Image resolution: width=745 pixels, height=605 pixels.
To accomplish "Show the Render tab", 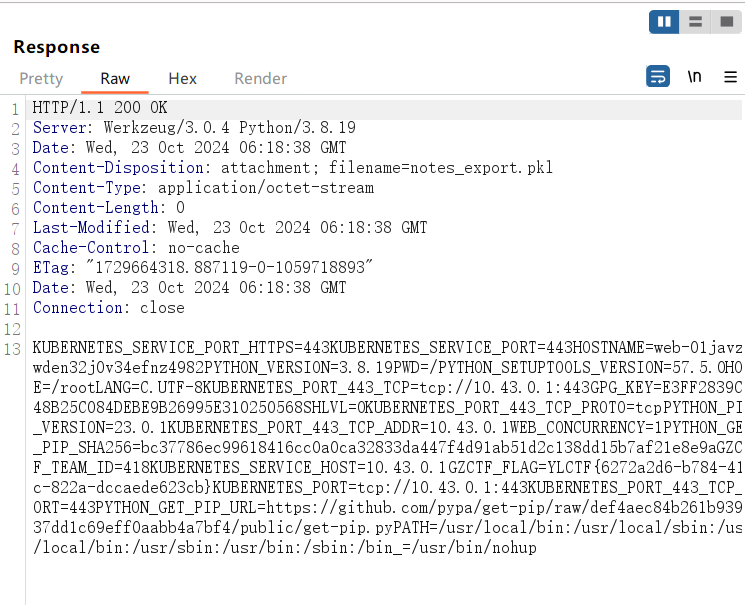I will (x=260, y=78).
